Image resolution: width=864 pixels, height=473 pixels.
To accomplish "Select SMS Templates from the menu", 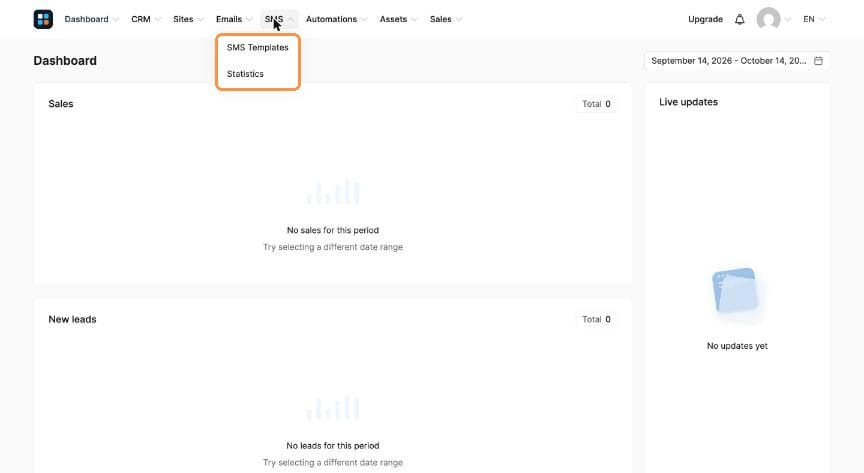I will tap(258, 47).
